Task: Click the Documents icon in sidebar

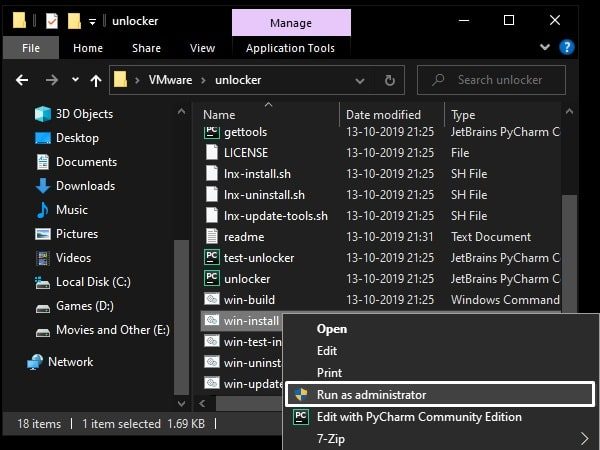Action: tap(42, 162)
